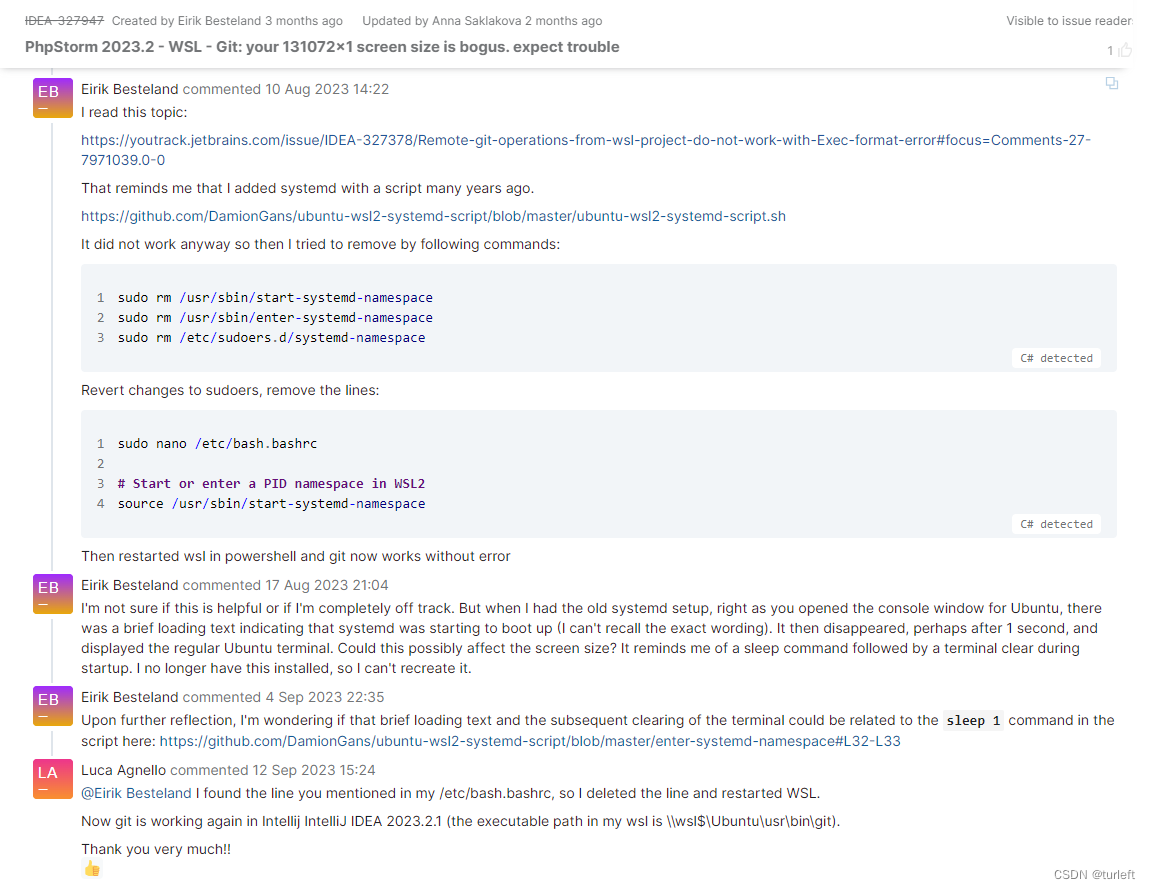
Task: Click the copy link icon on first comment
Action: point(1112,83)
